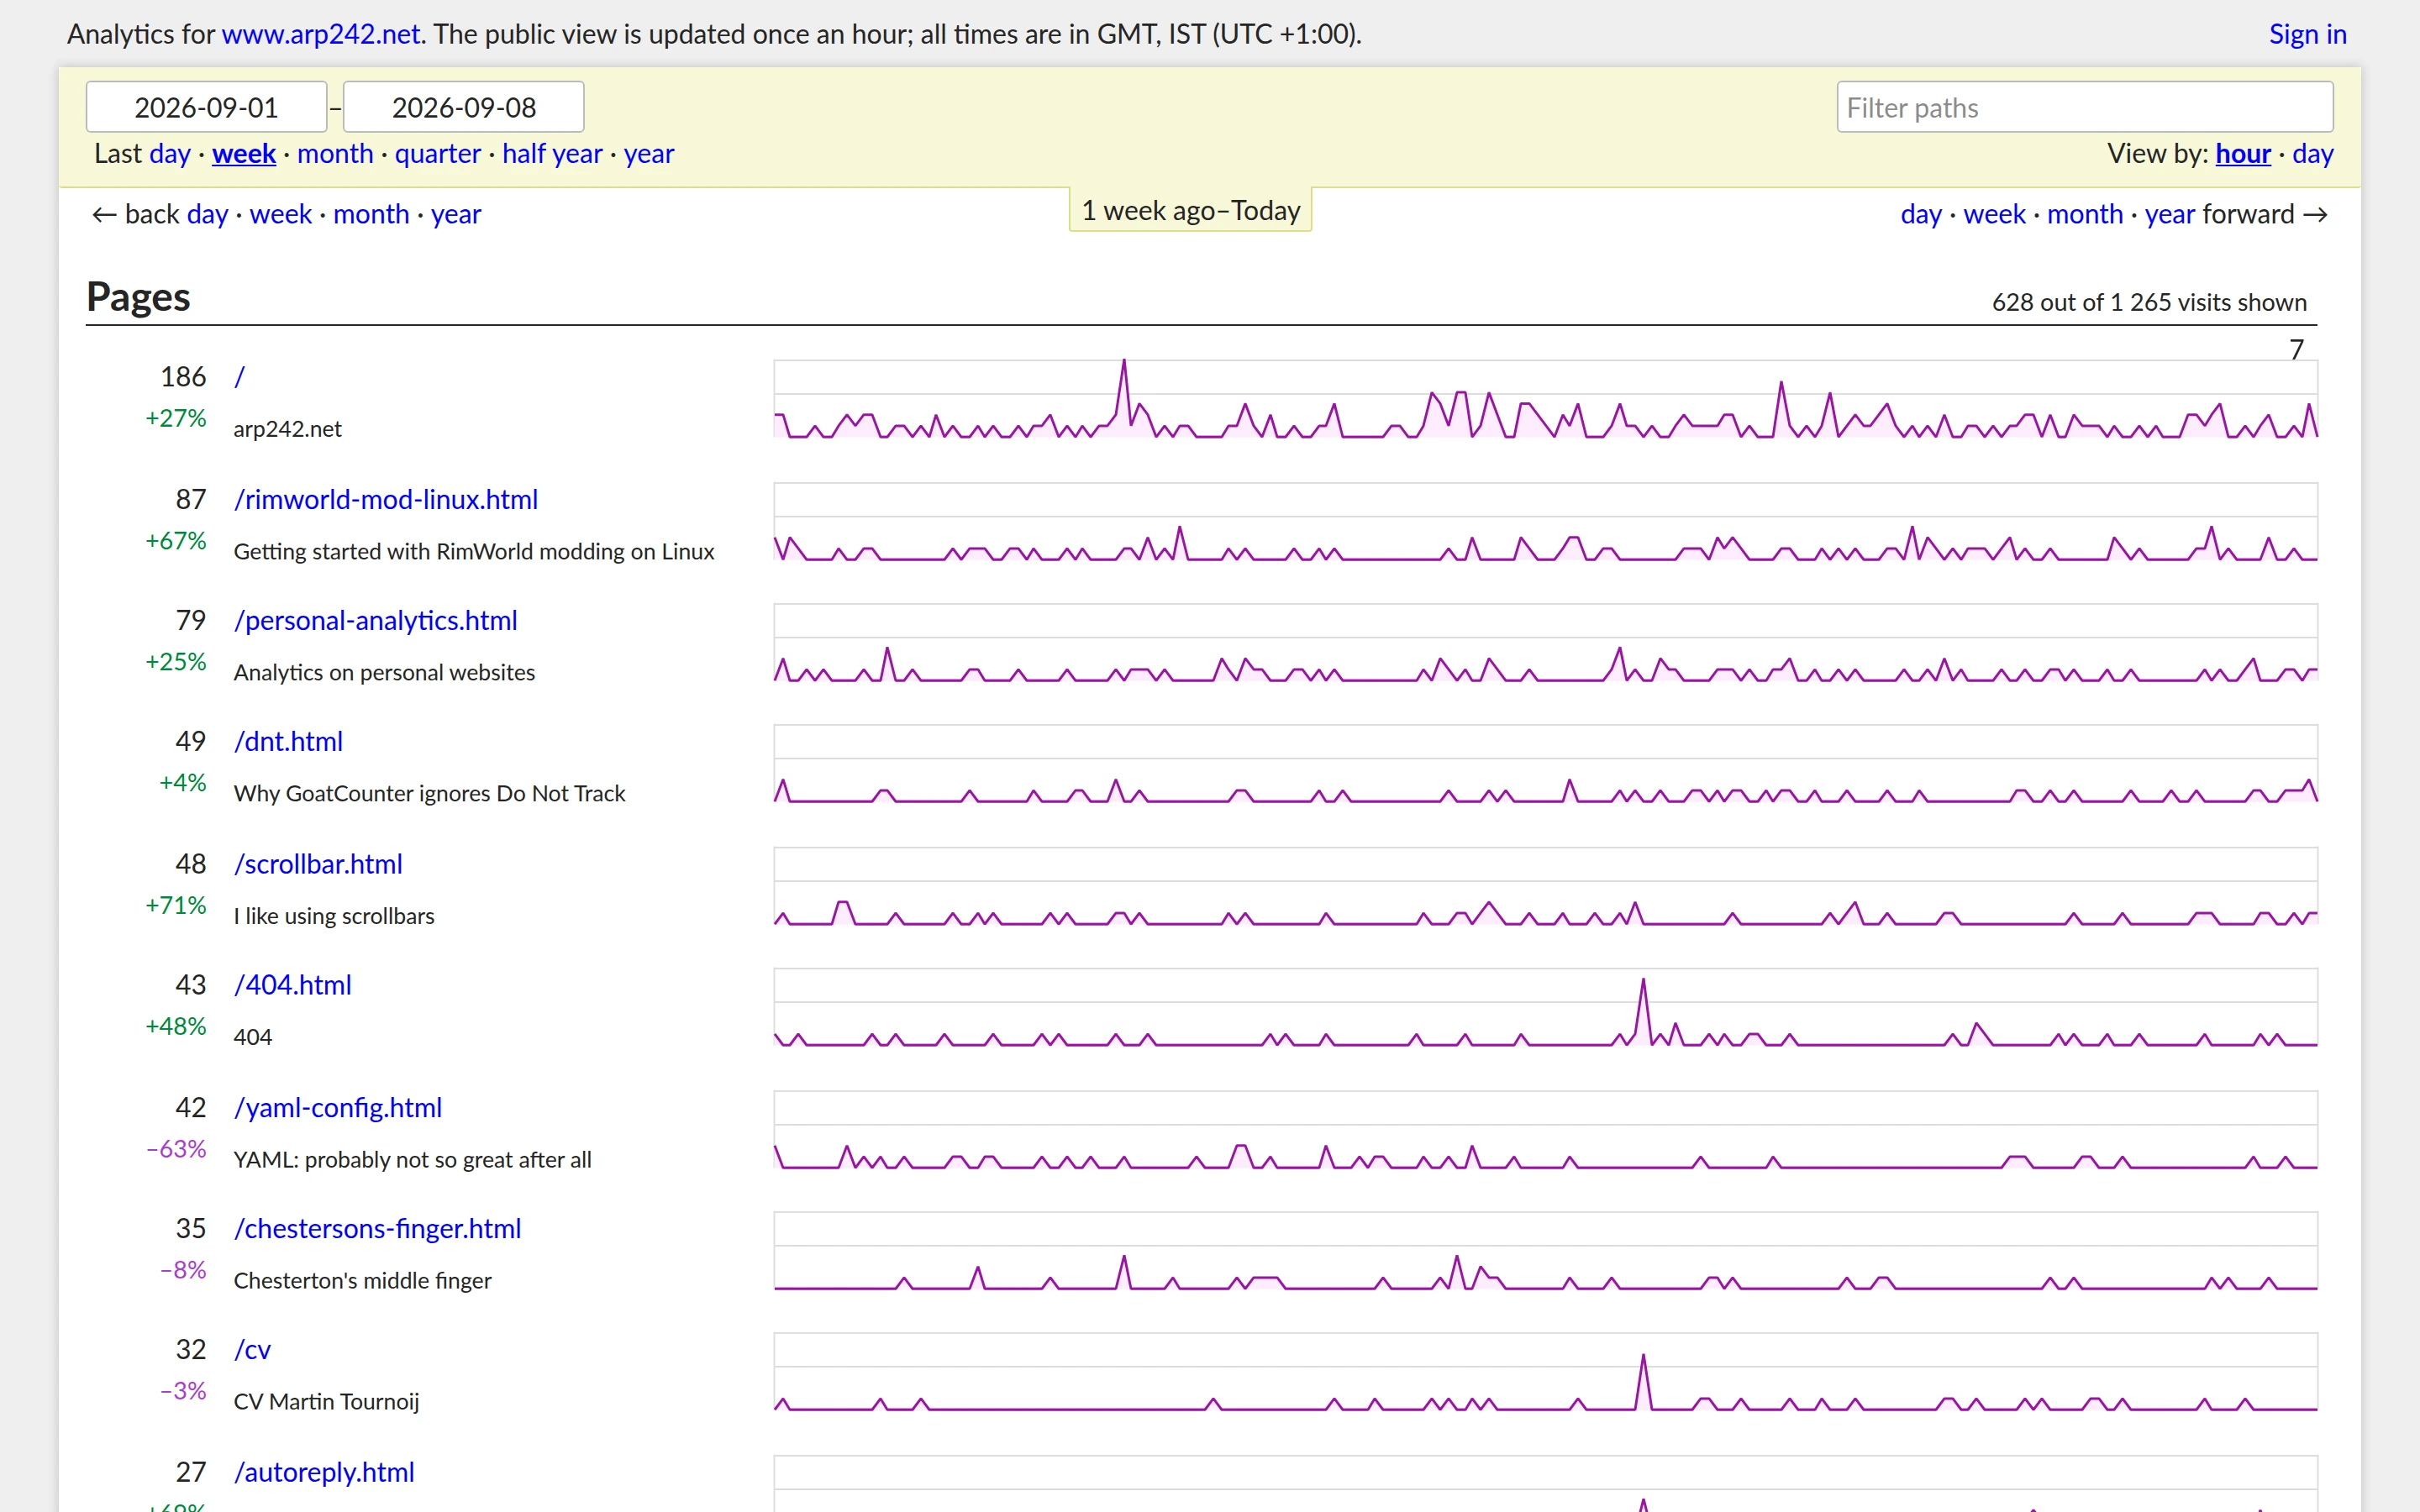Edit the end date field 2026-09-08

(464, 107)
